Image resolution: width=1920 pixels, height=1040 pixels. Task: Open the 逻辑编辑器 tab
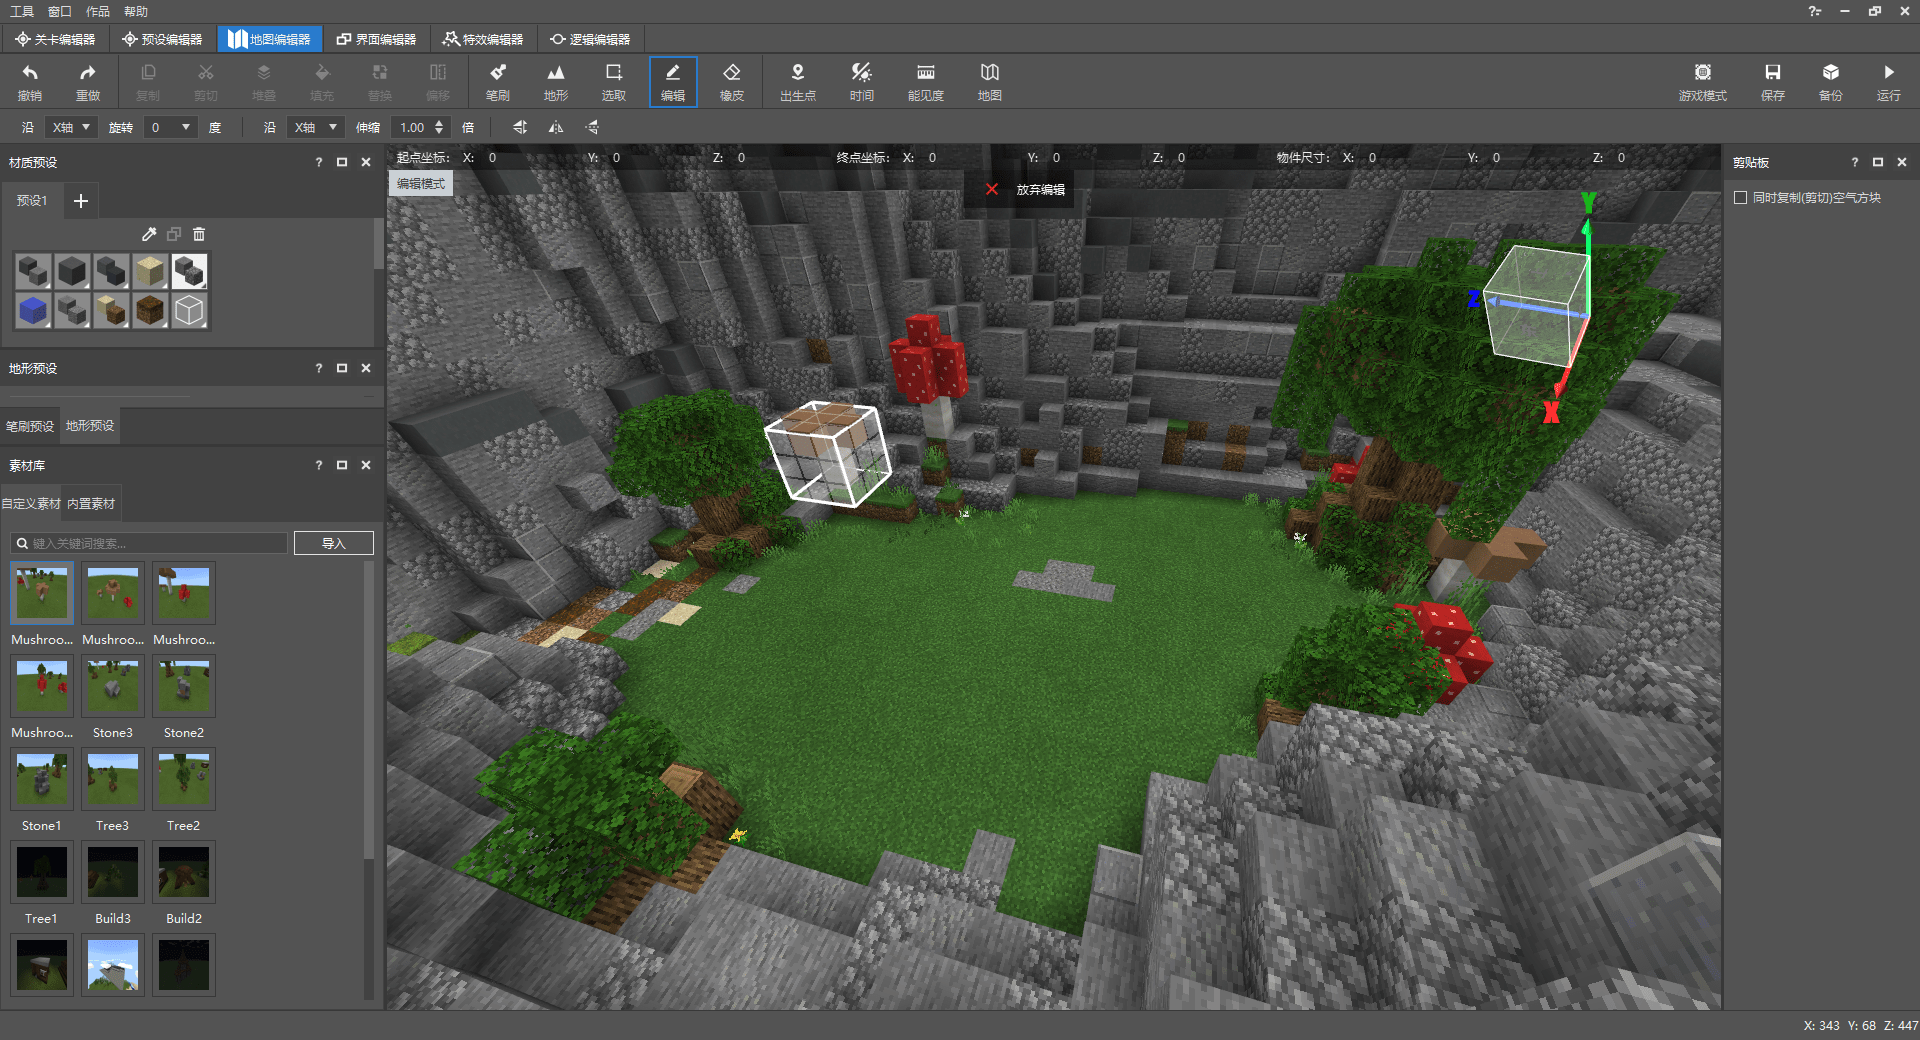[590, 39]
